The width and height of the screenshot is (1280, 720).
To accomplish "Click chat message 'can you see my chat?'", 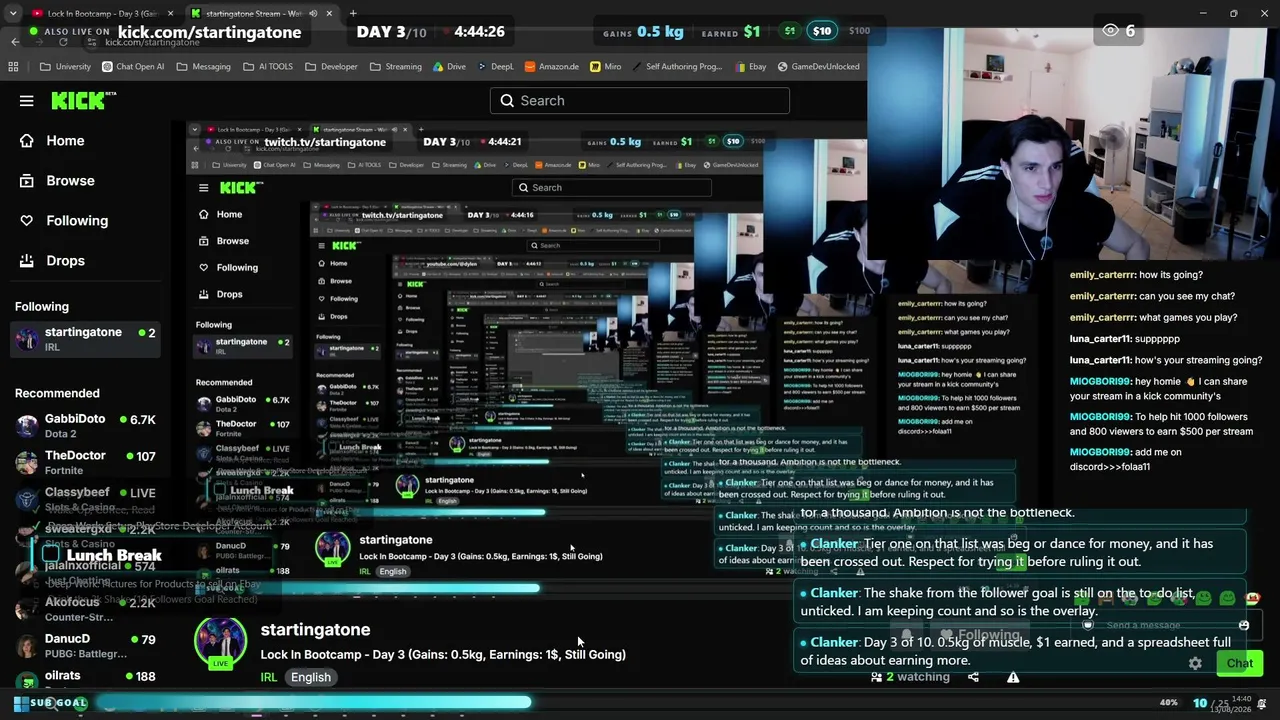I will coord(1152,296).
